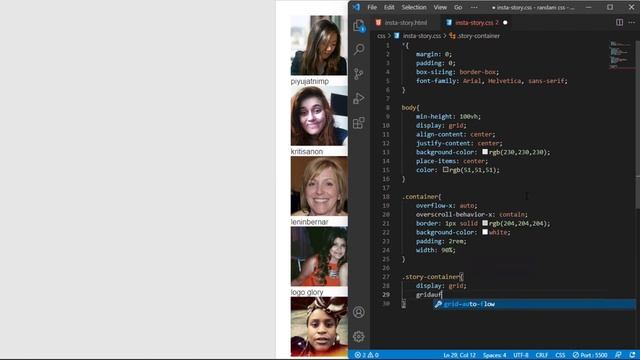The image size is (640, 360).
Task: Click the Port : 5500 Live Server status
Action: tap(590, 355)
